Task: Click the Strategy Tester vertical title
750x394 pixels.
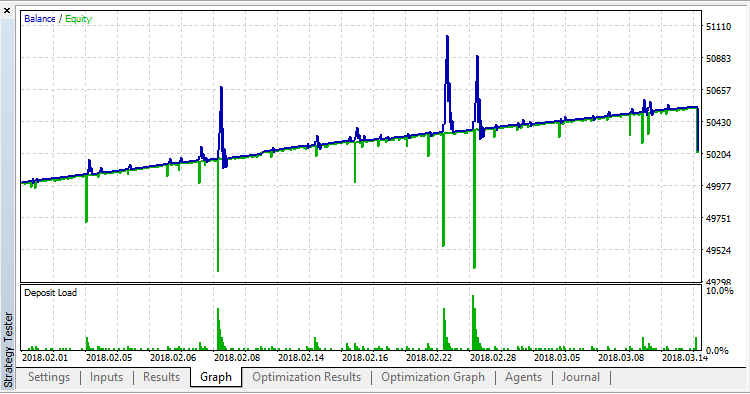Action: click(8, 350)
